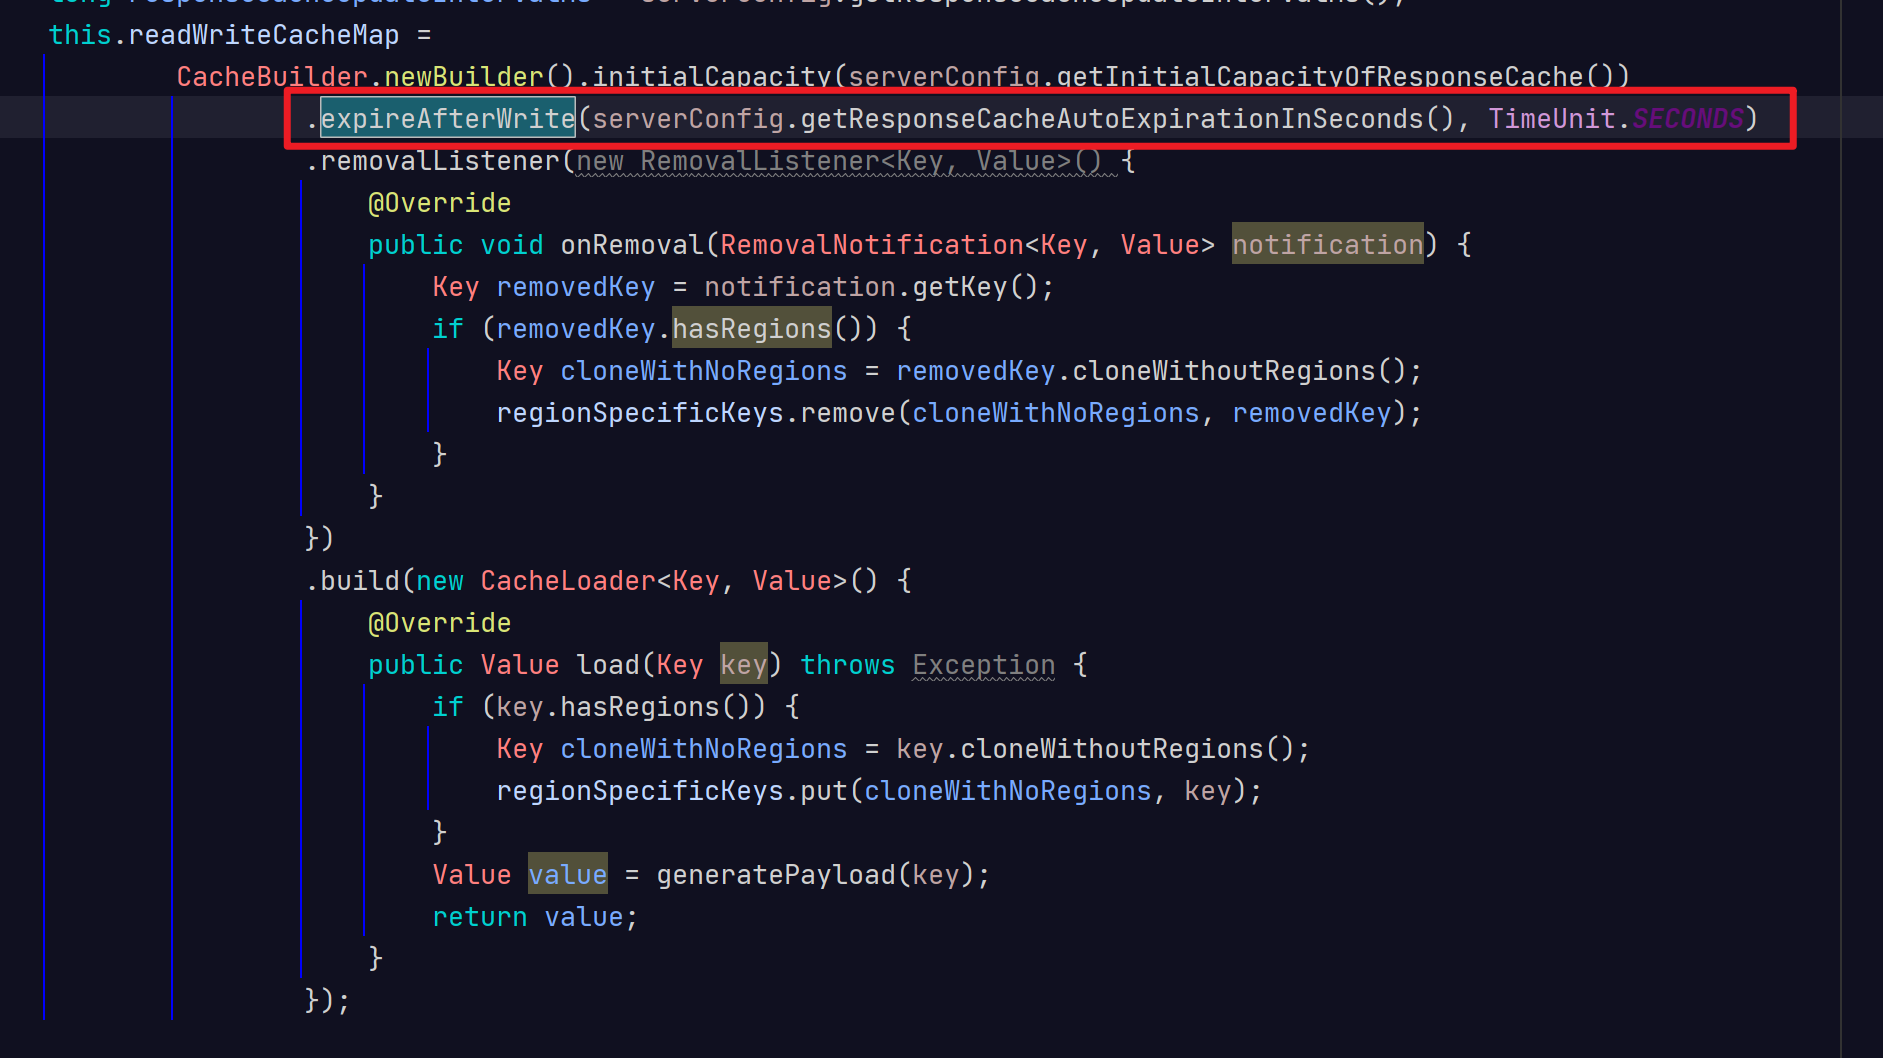The width and height of the screenshot is (1883, 1058).
Task: Click initialCapacity method call
Action: (712, 77)
